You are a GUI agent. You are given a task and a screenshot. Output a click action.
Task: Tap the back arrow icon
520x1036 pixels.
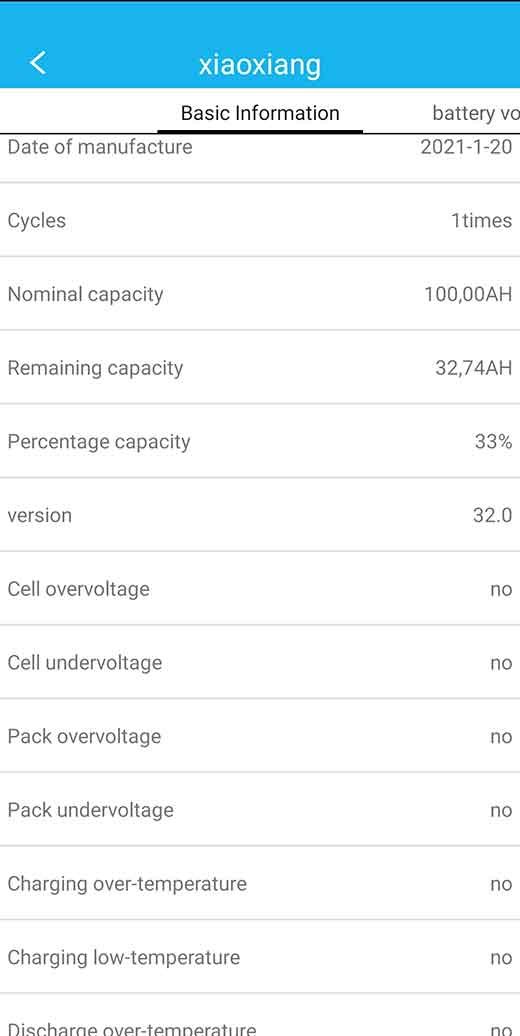tap(38, 63)
